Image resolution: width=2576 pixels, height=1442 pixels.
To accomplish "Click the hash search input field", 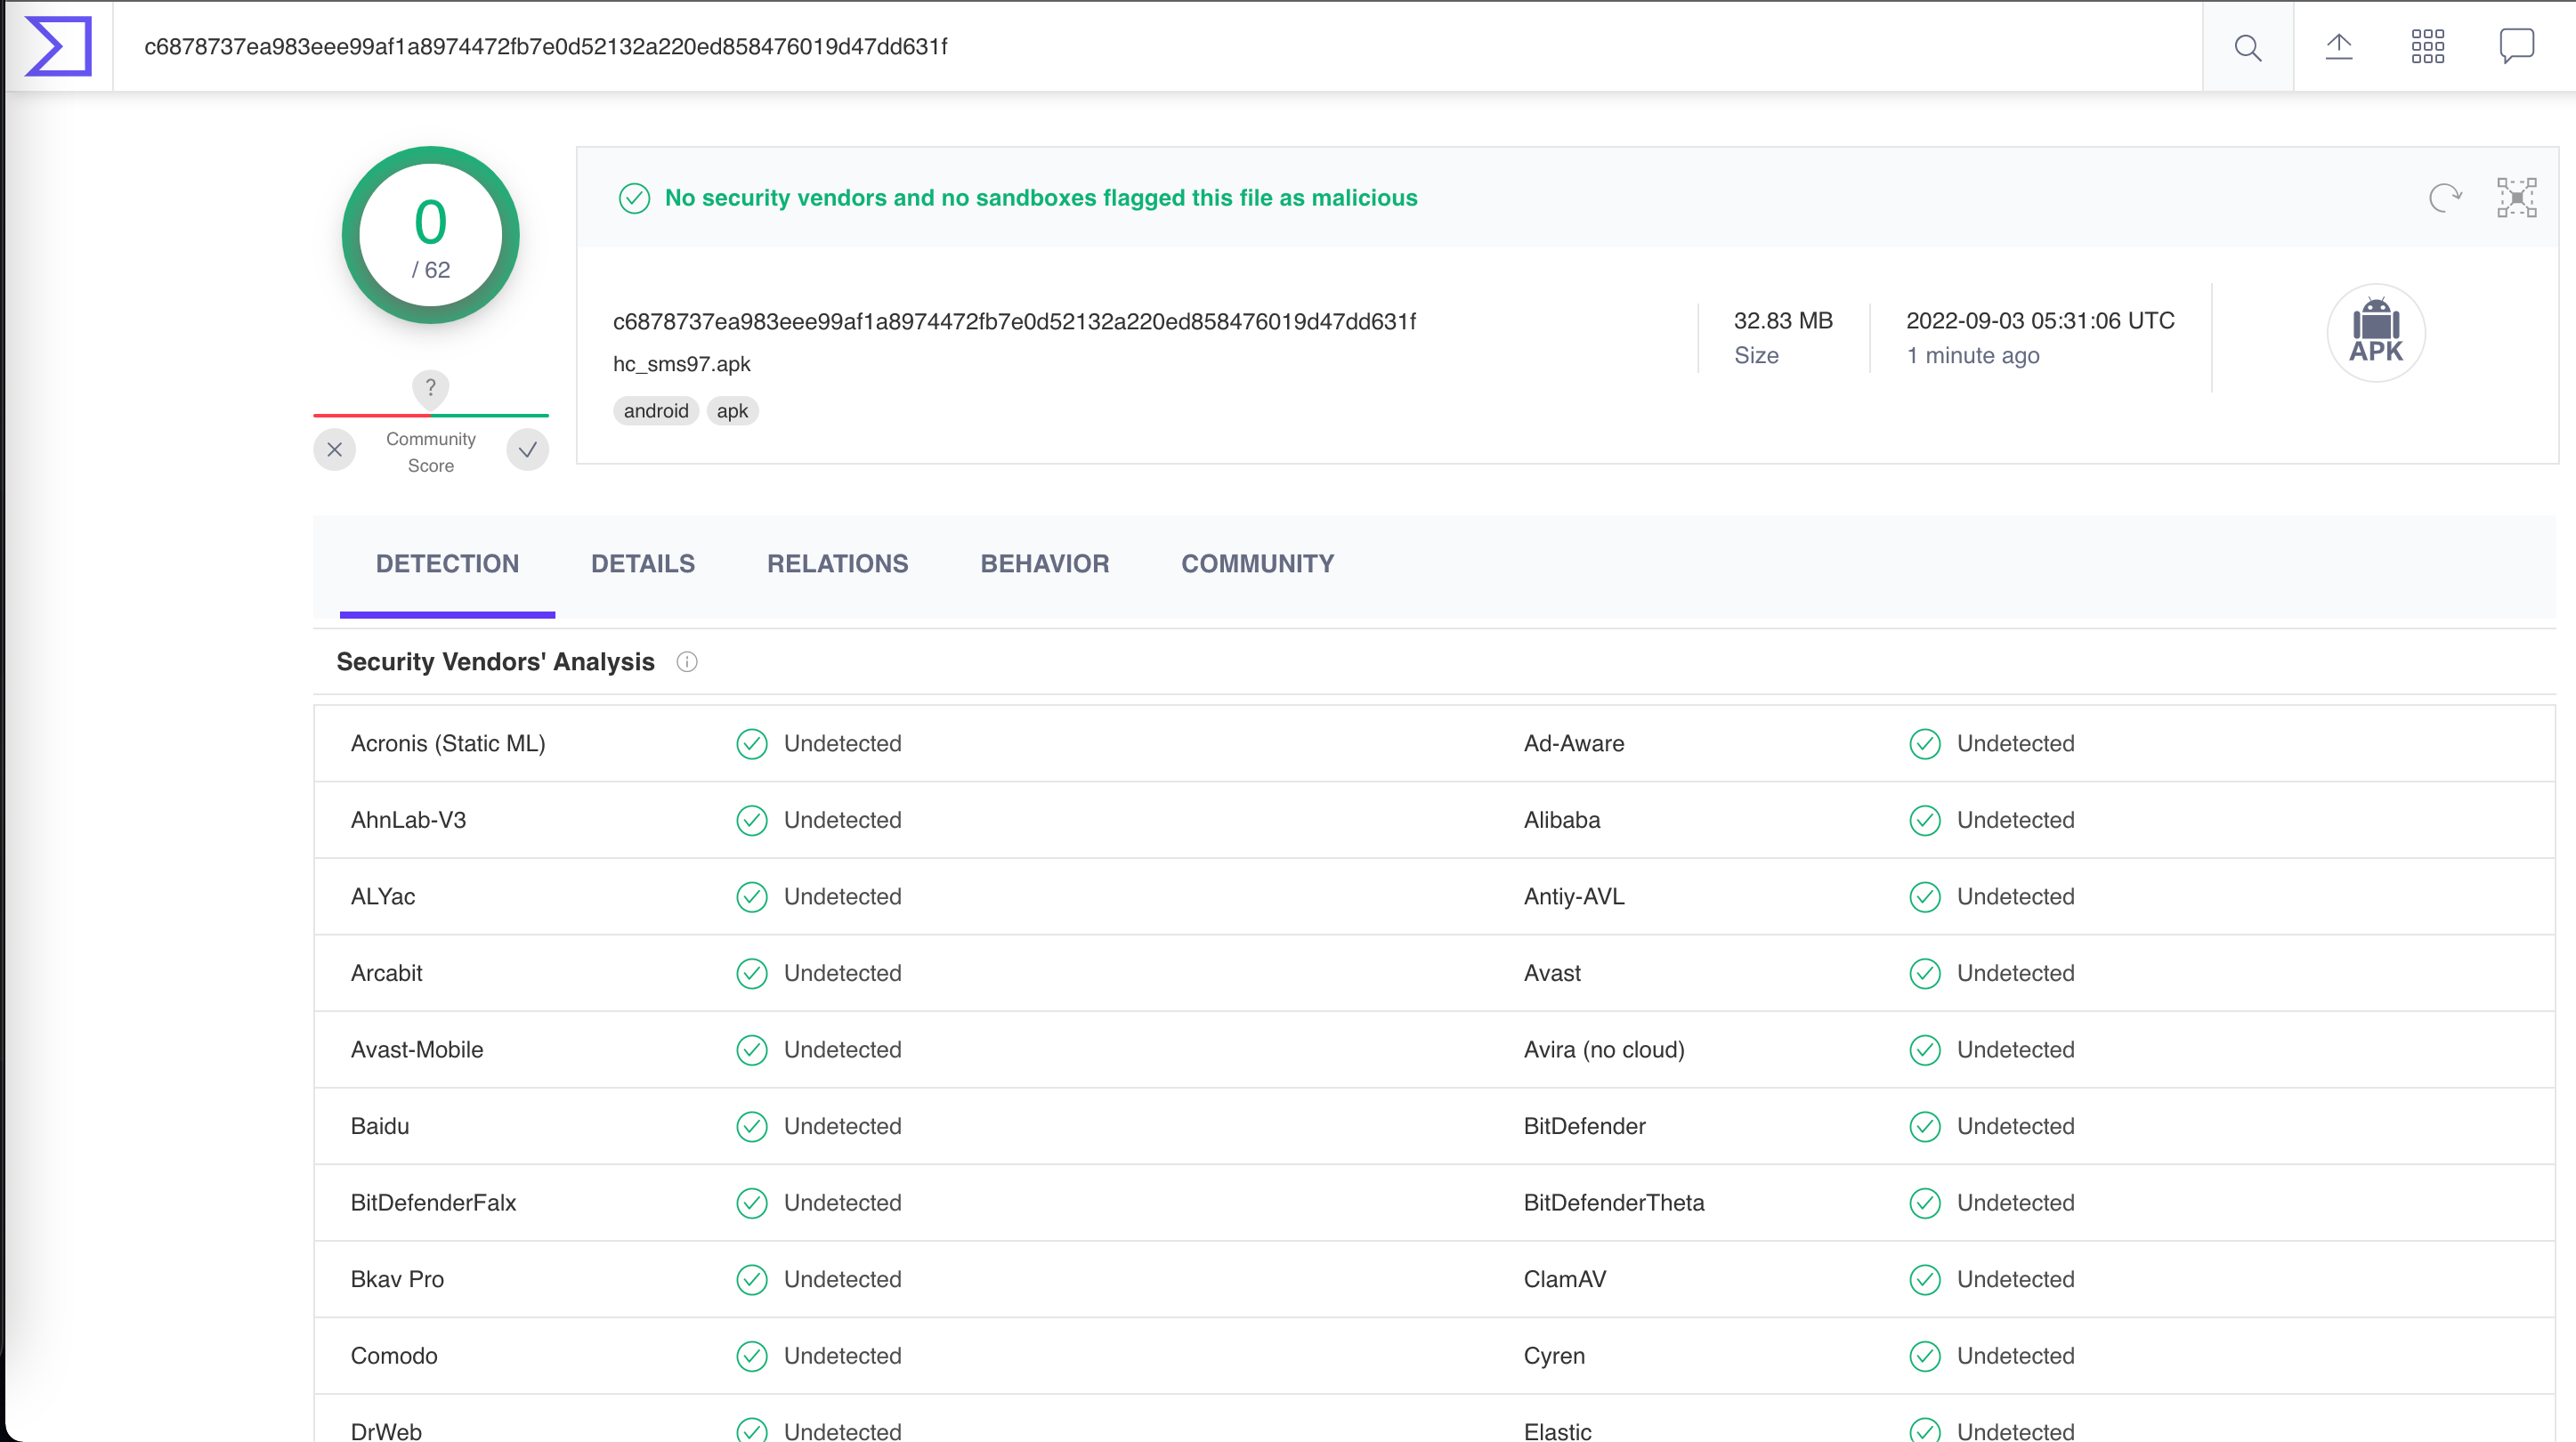I will [x=1157, y=46].
